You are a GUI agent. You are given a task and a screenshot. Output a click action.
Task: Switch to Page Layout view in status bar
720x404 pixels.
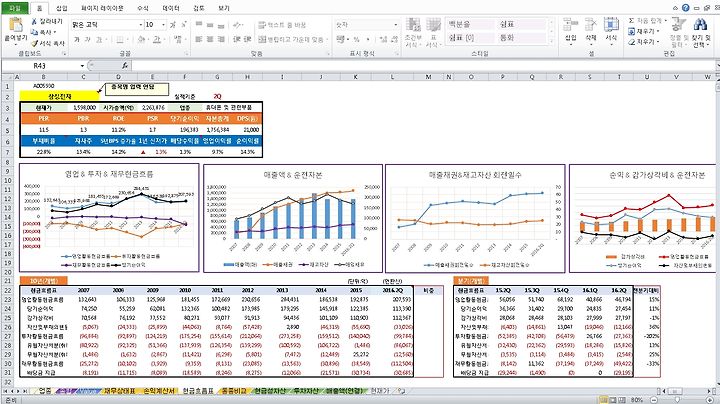pyautogui.click(x=613, y=400)
